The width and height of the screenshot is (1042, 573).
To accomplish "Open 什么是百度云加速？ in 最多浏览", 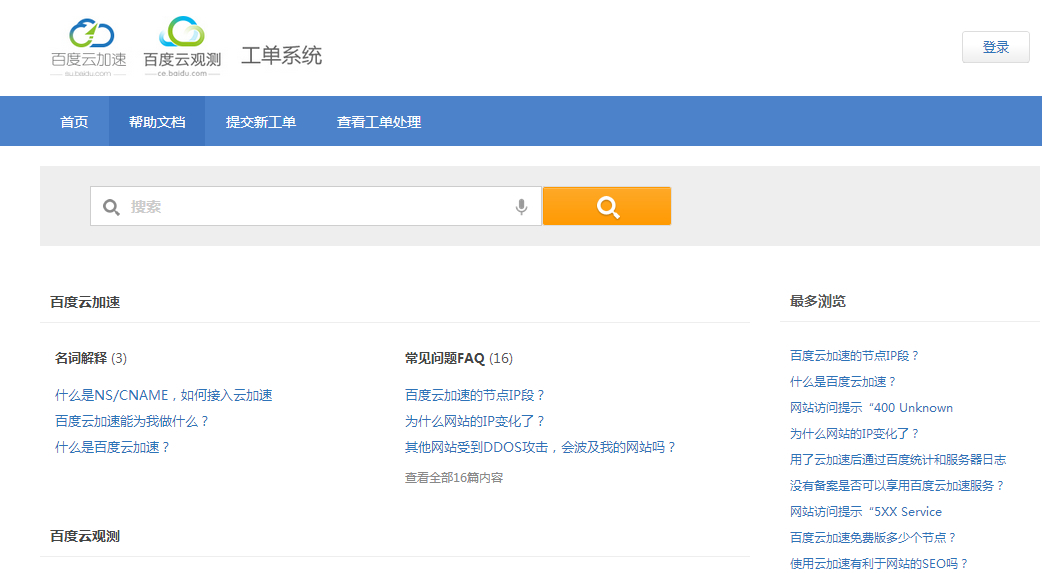I will click(843, 382).
